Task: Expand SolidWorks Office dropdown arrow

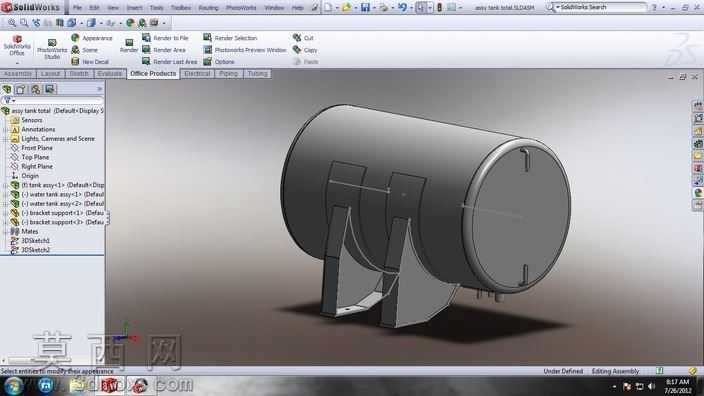Action: point(17,62)
